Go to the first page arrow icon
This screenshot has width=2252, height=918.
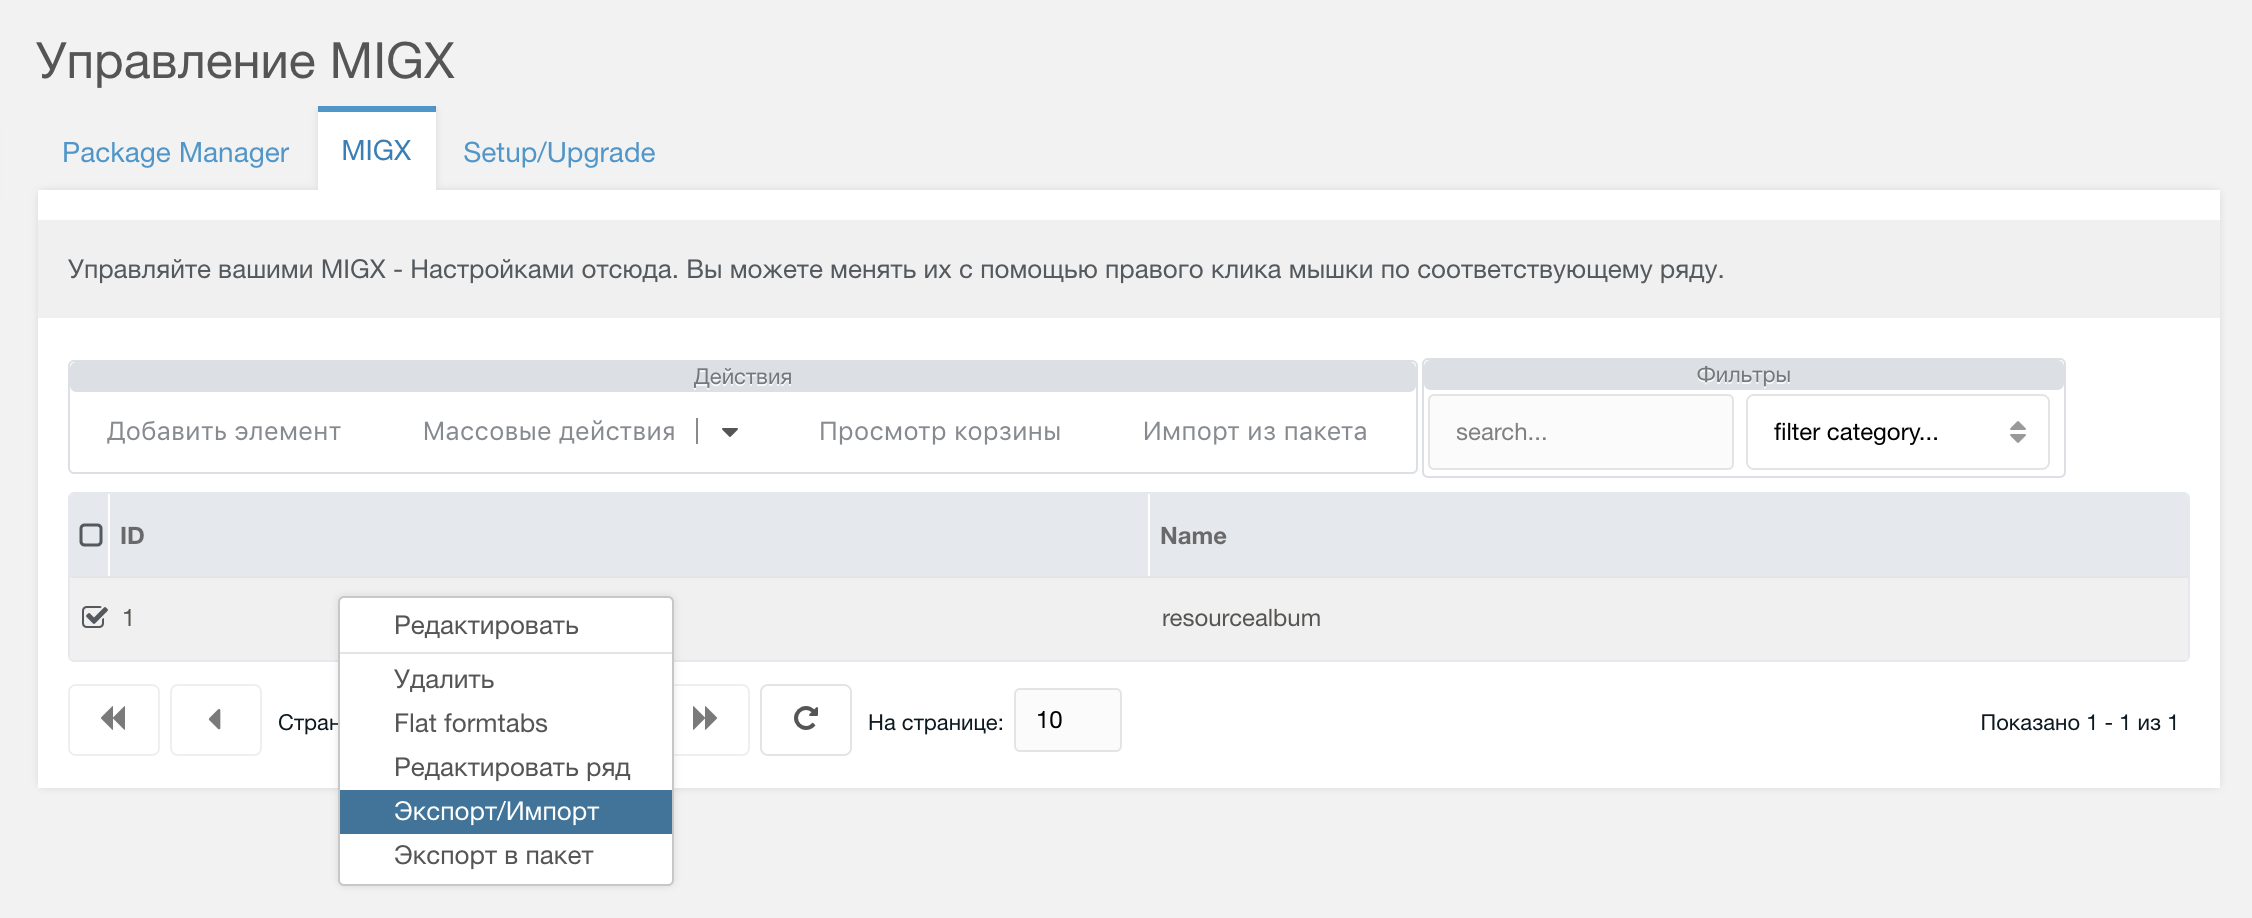pos(114,719)
